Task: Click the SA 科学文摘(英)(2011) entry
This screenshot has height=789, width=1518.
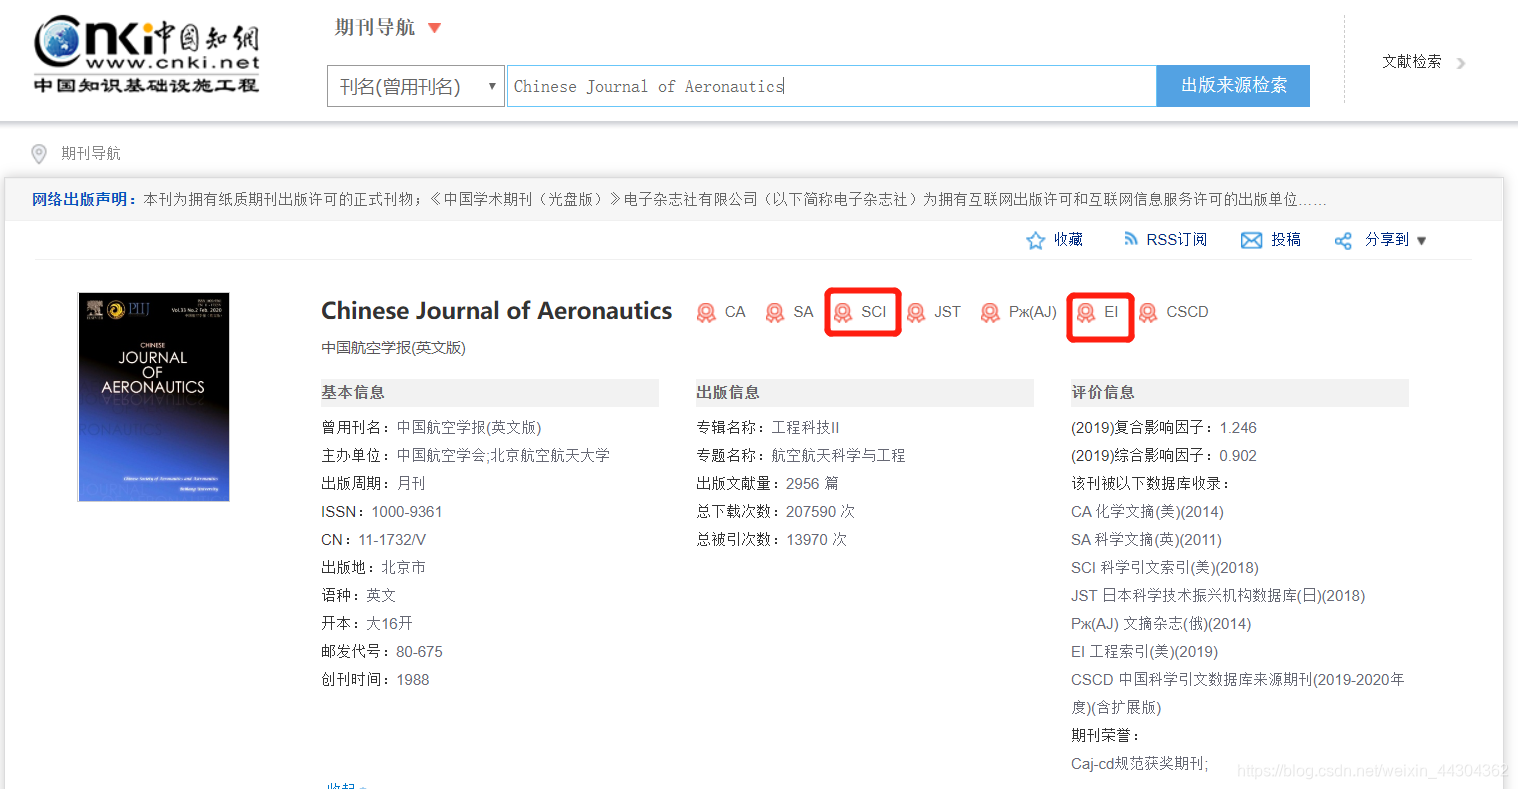Action: [1146, 540]
